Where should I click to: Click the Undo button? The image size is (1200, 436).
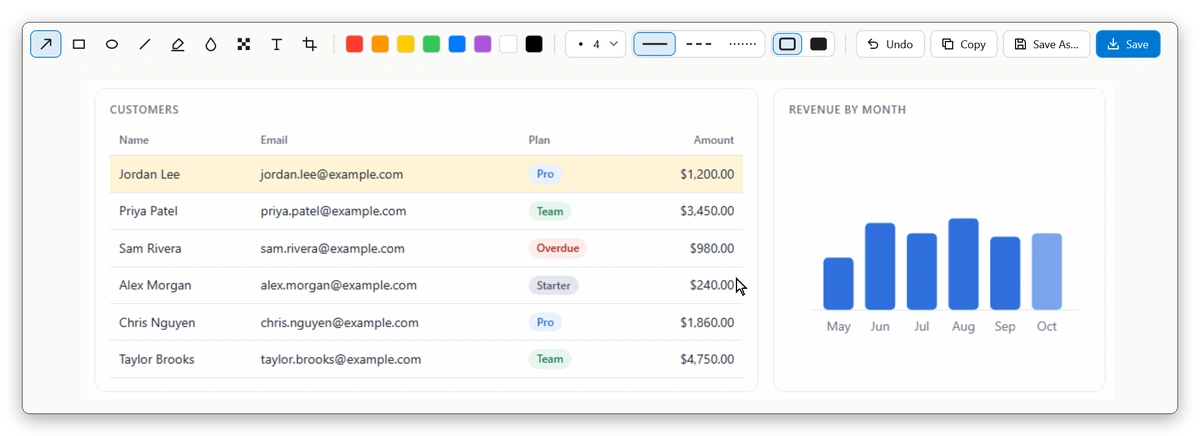point(890,44)
